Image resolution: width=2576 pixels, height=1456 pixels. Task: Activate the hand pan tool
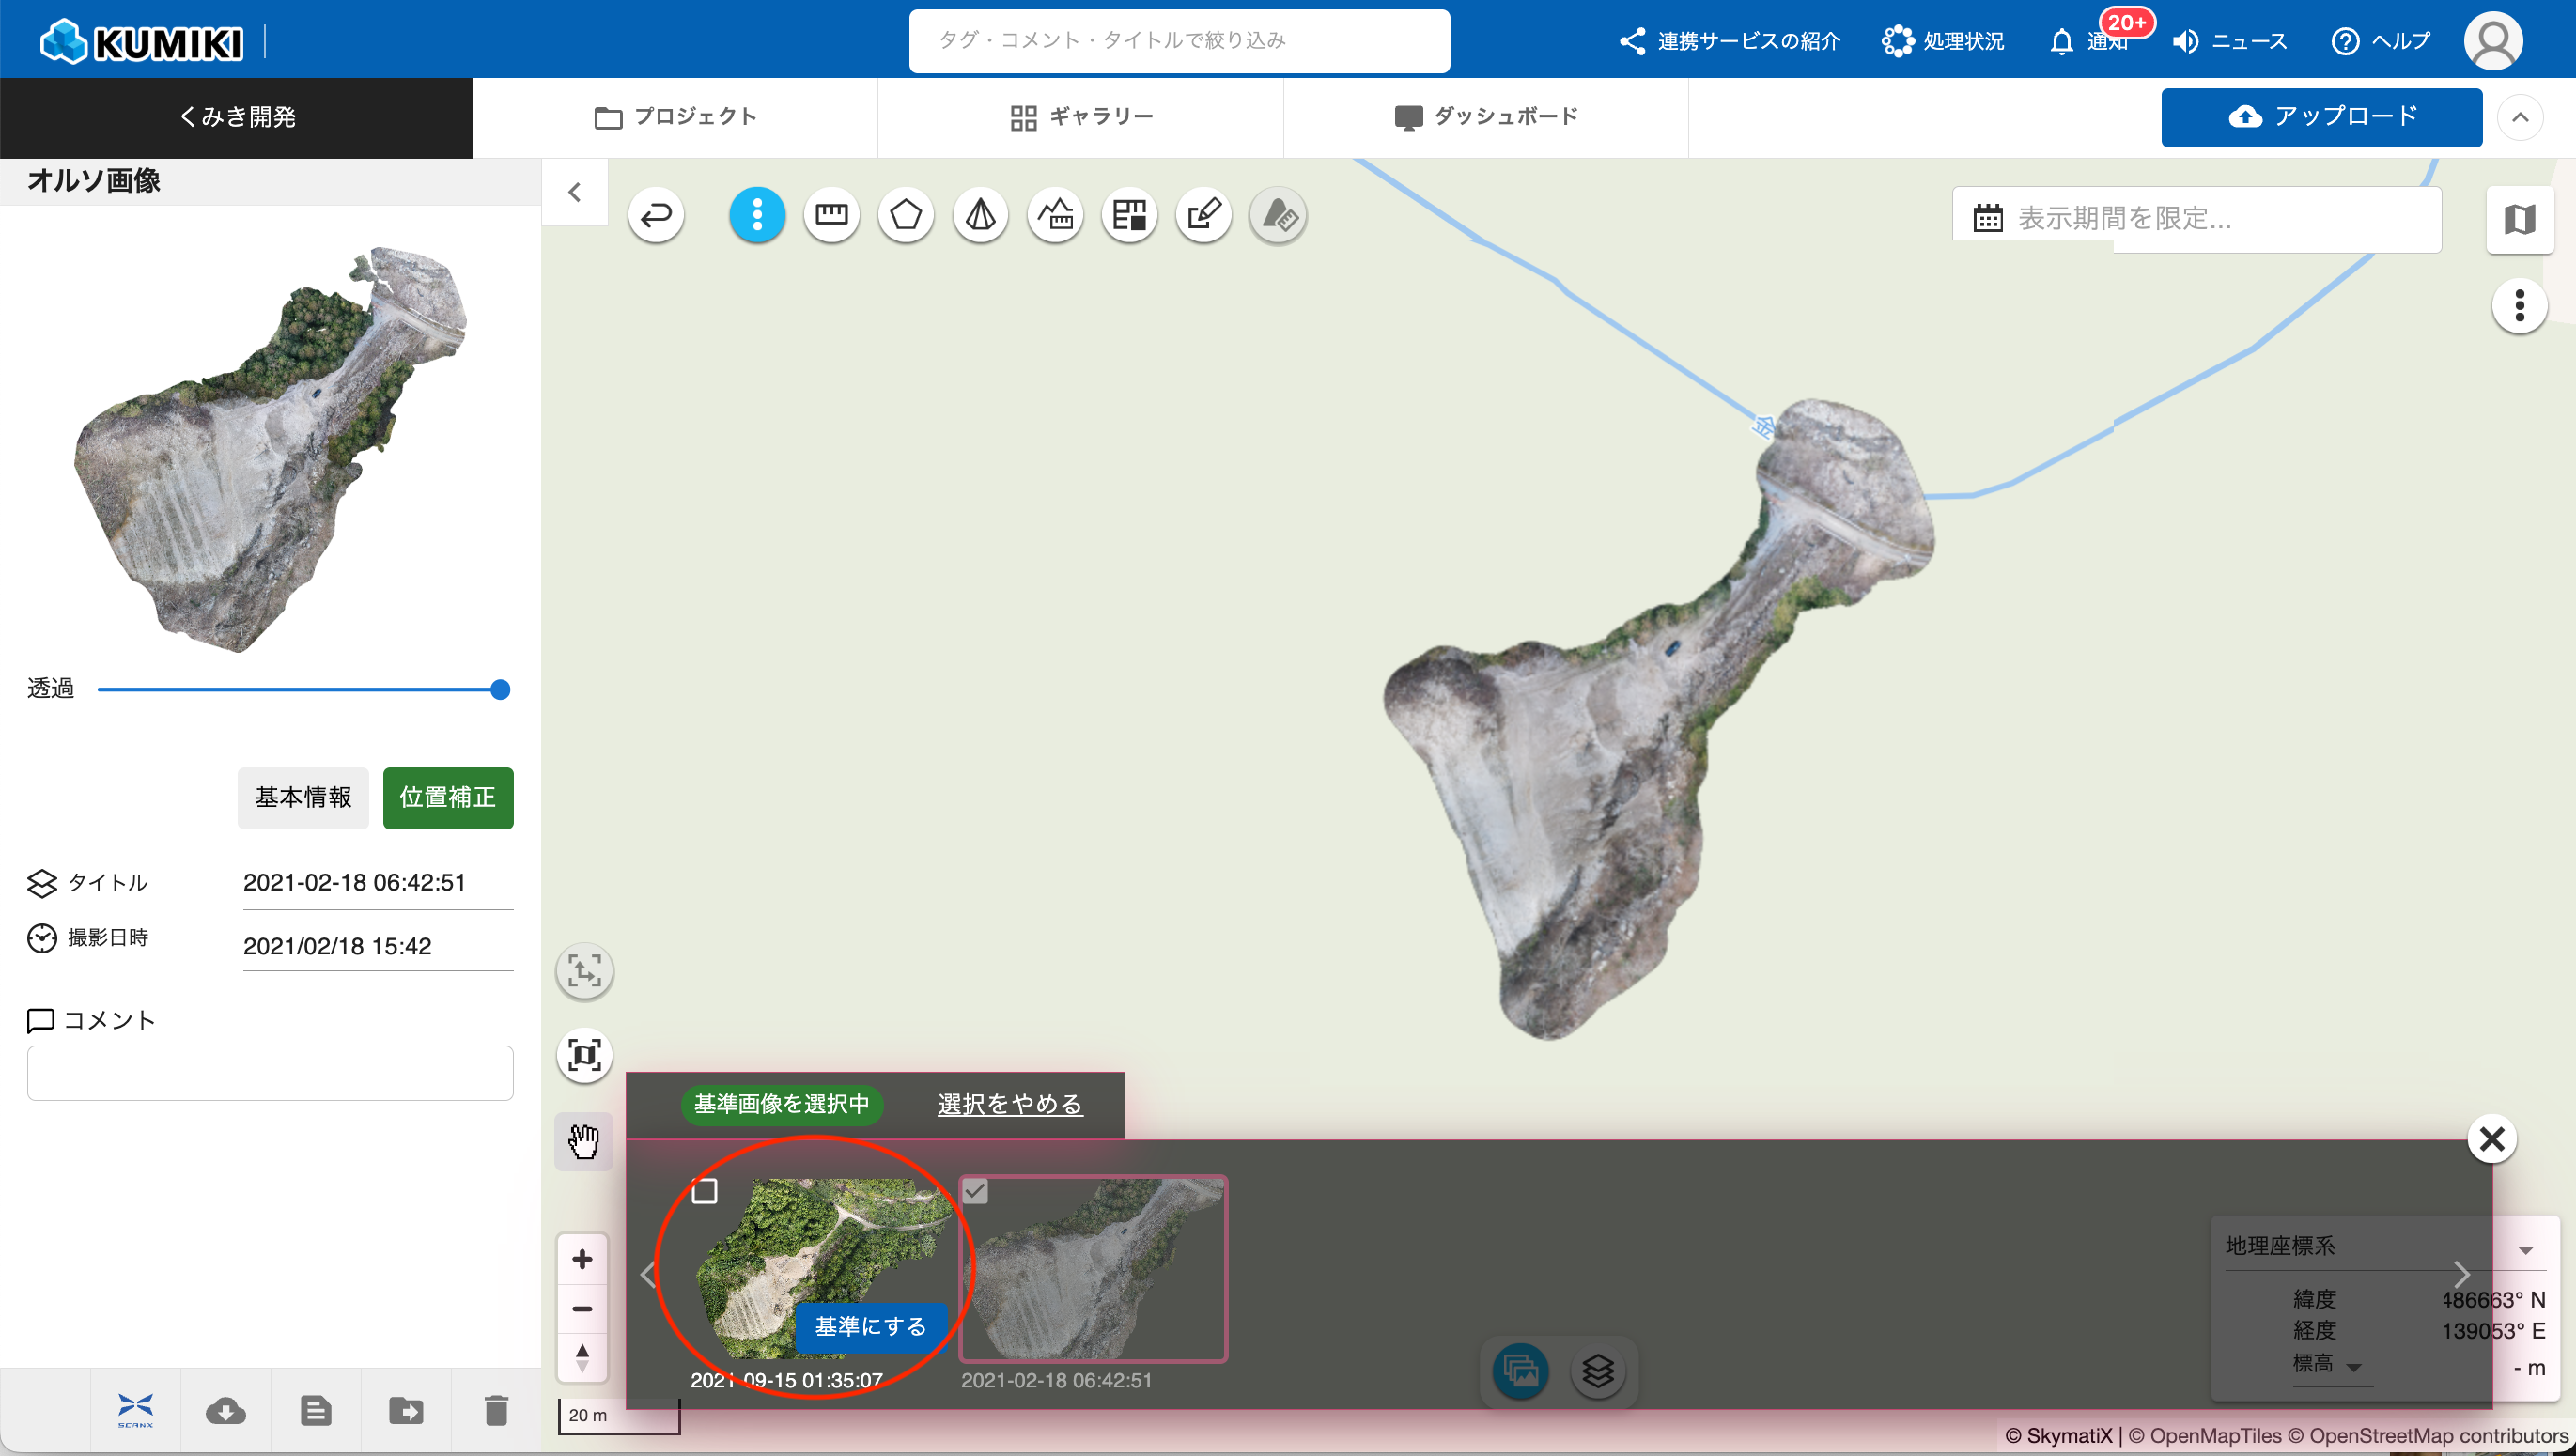point(584,1141)
